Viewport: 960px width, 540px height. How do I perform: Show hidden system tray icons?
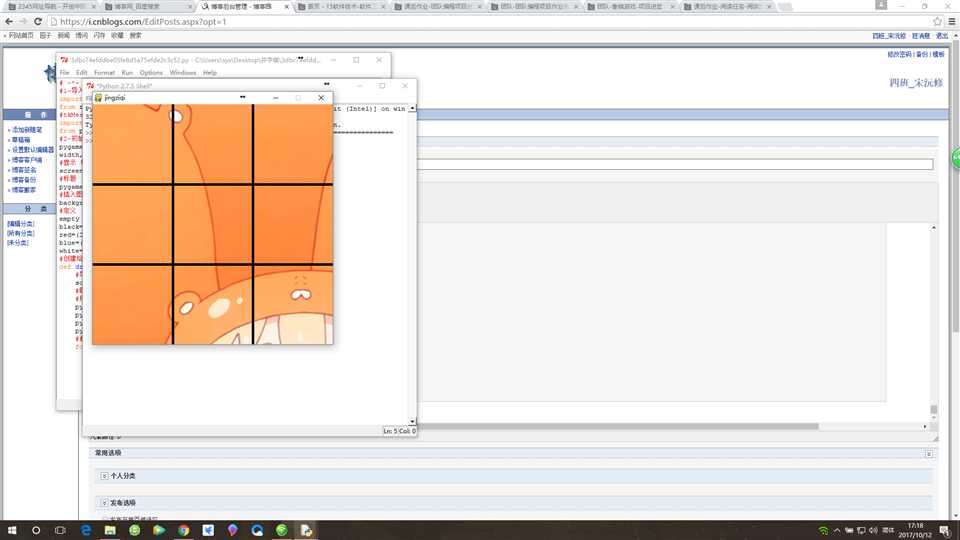836,530
